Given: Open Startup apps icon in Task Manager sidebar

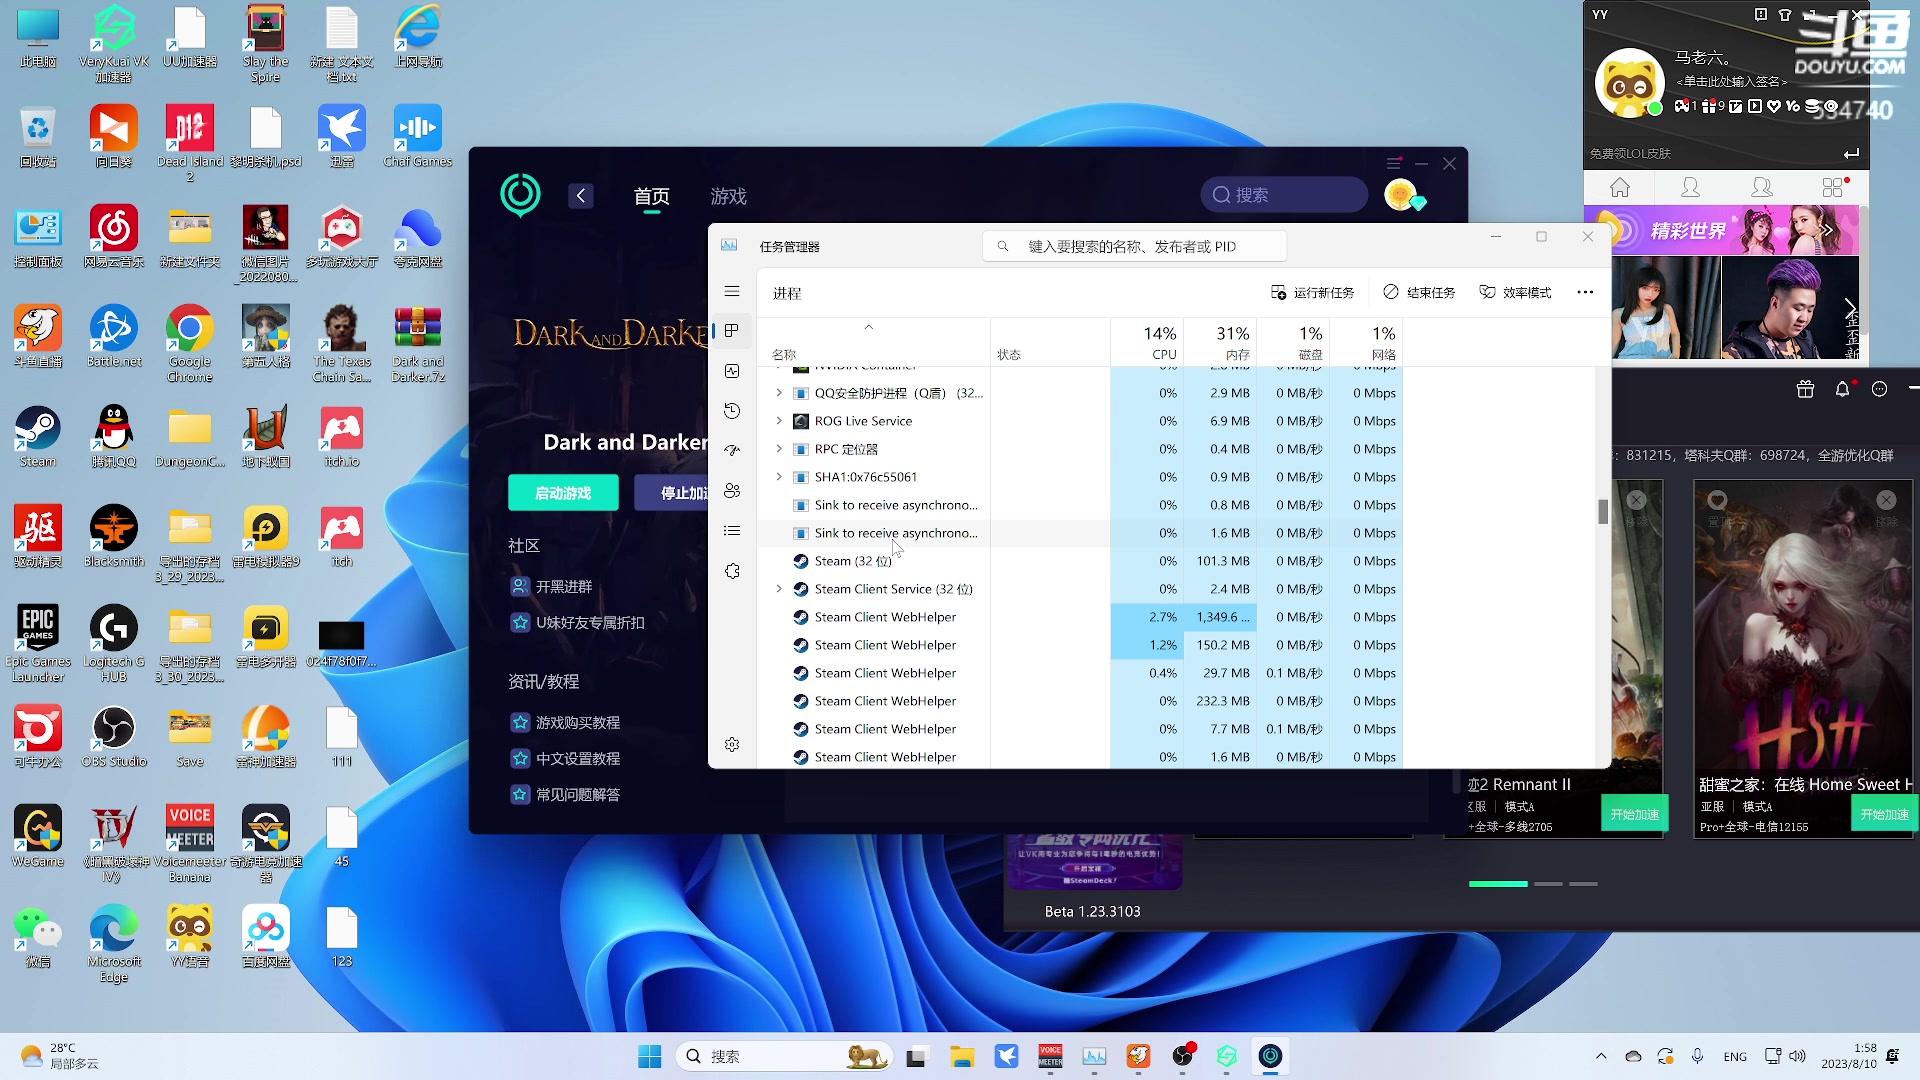Looking at the screenshot, I should (732, 451).
